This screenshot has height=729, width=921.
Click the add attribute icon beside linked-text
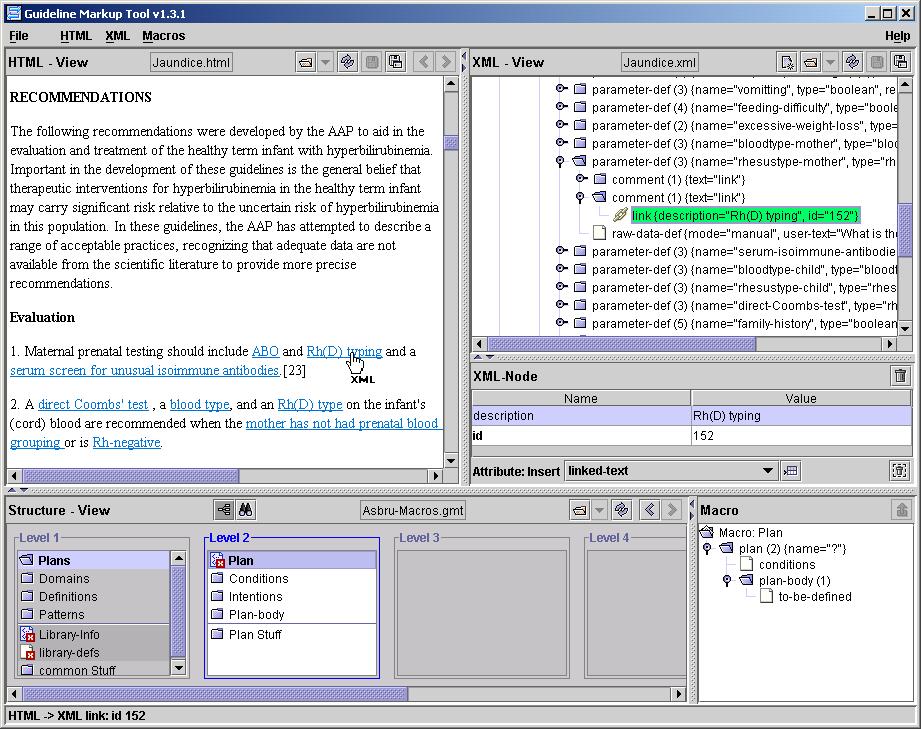pos(791,471)
